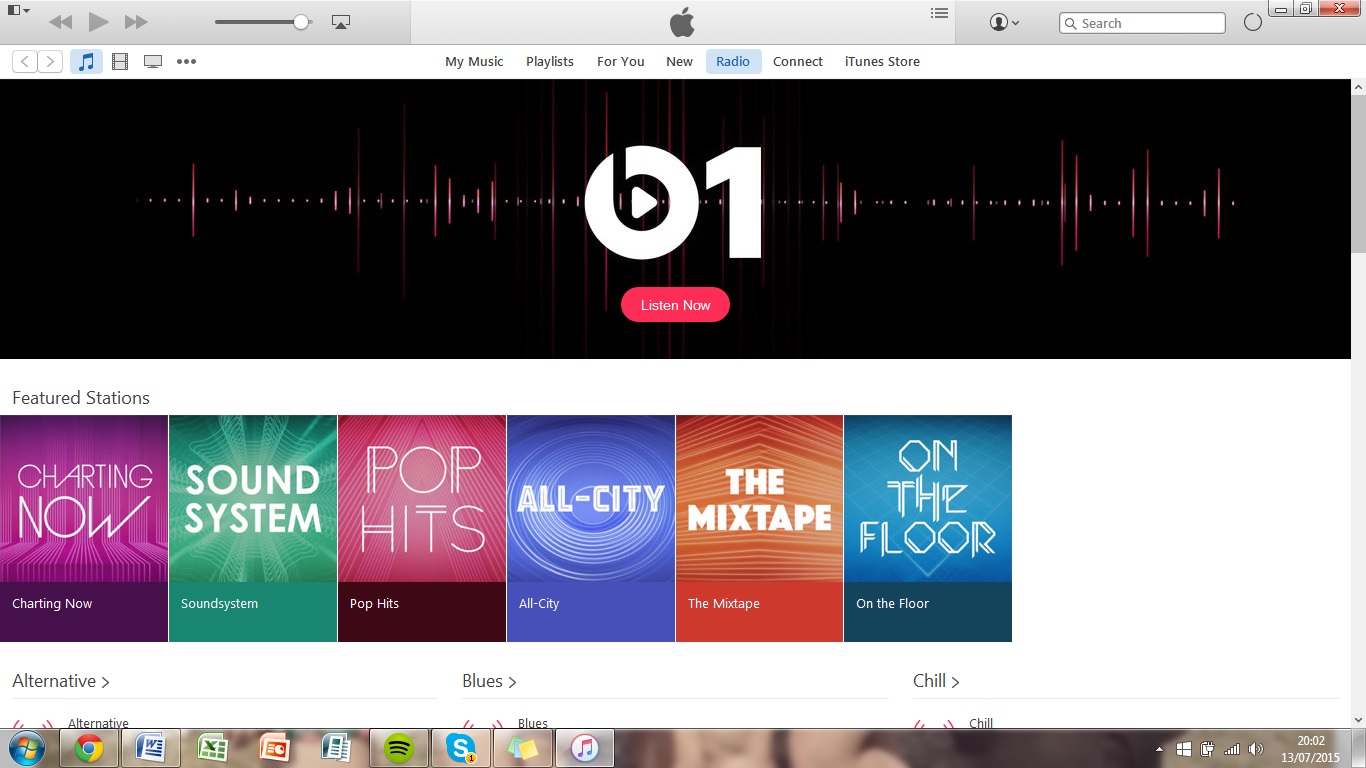Image resolution: width=1366 pixels, height=768 pixels.
Task: Open the account menu dropdown
Action: pyautogui.click(x=1004, y=22)
